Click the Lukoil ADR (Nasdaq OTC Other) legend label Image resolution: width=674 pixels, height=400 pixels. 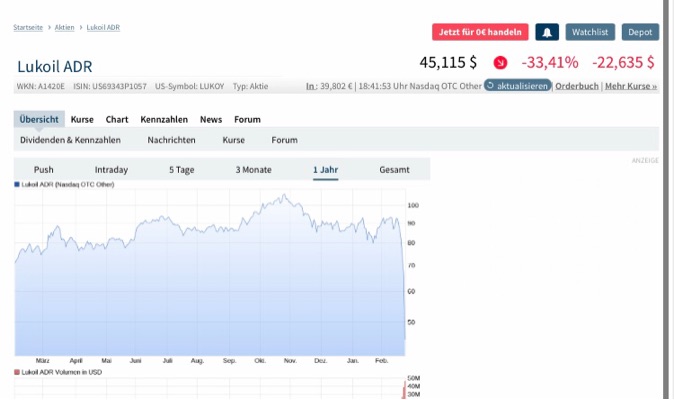click(68, 184)
